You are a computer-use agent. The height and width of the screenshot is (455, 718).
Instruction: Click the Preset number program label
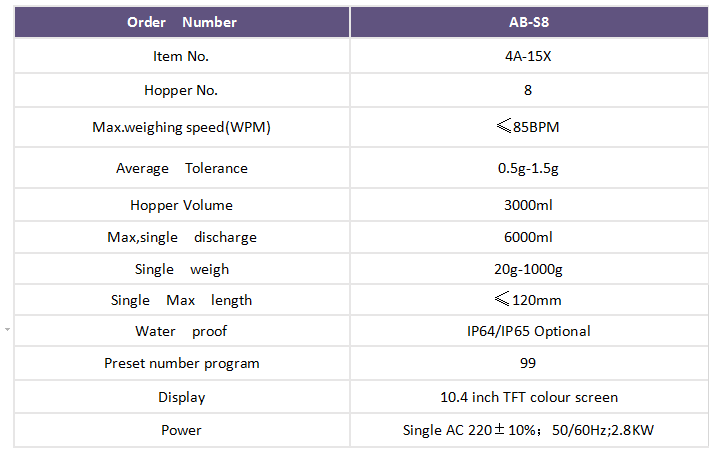(182, 363)
